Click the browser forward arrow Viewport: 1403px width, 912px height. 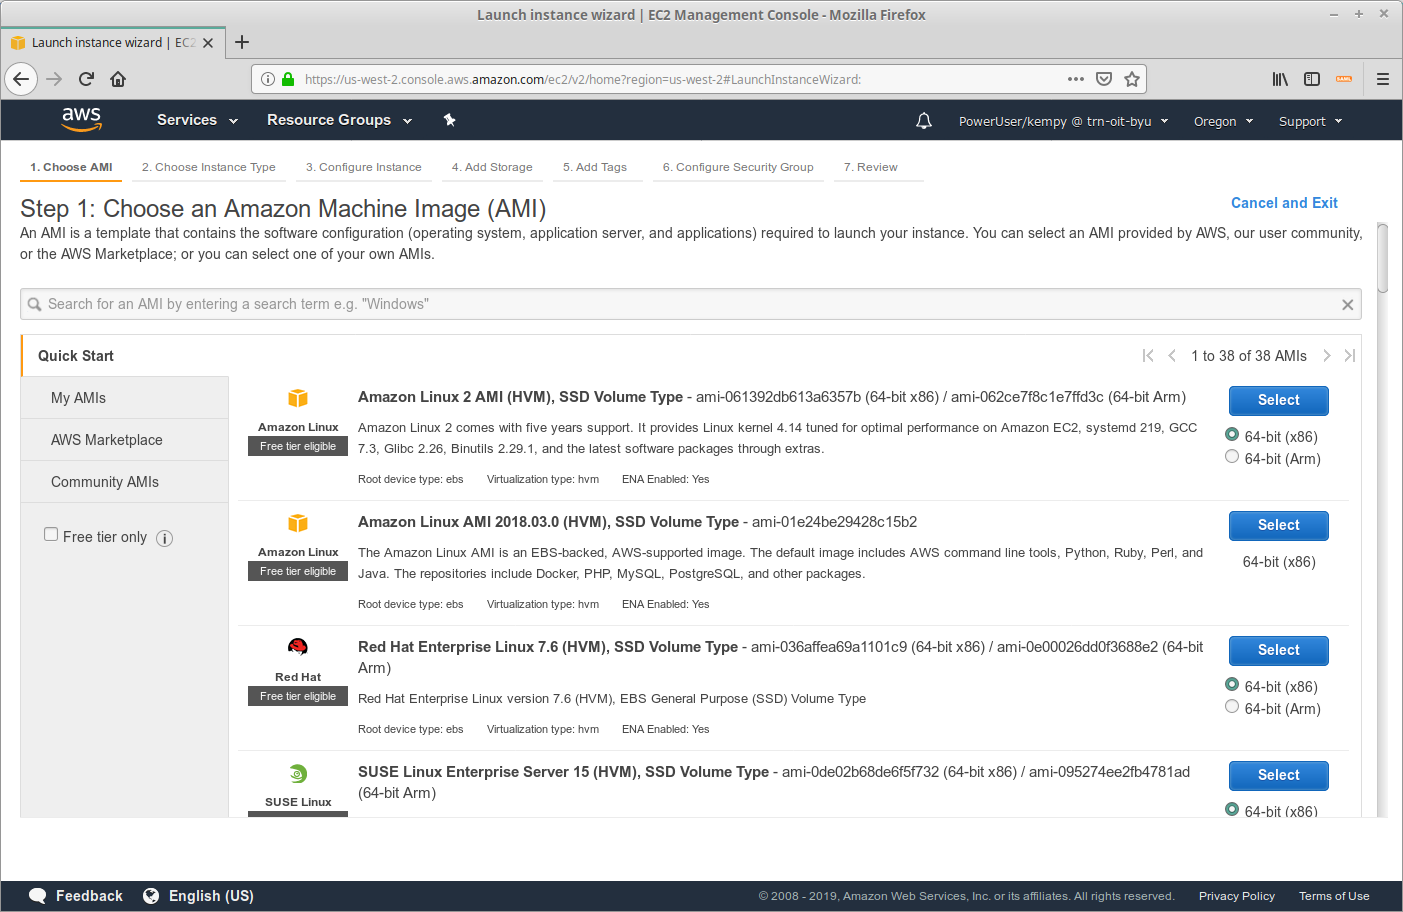54,79
